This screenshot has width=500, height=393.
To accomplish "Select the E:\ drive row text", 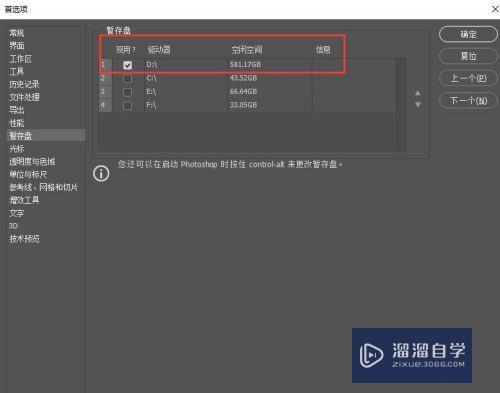I will coord(151,91).
